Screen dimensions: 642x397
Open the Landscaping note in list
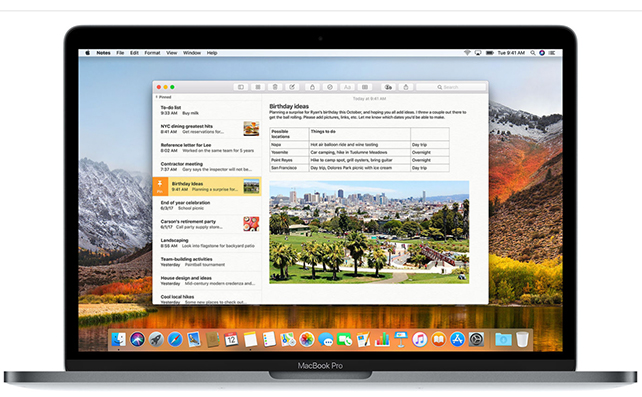(207, 243)
